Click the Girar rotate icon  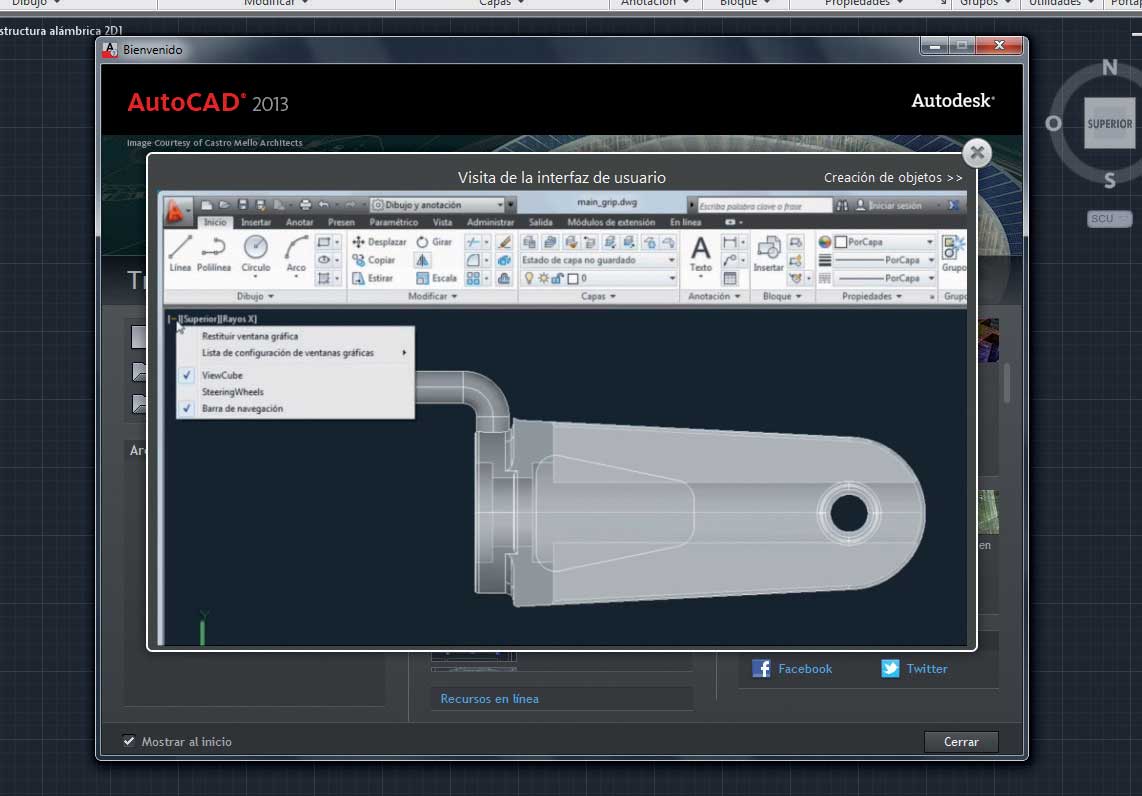point(422,242)
